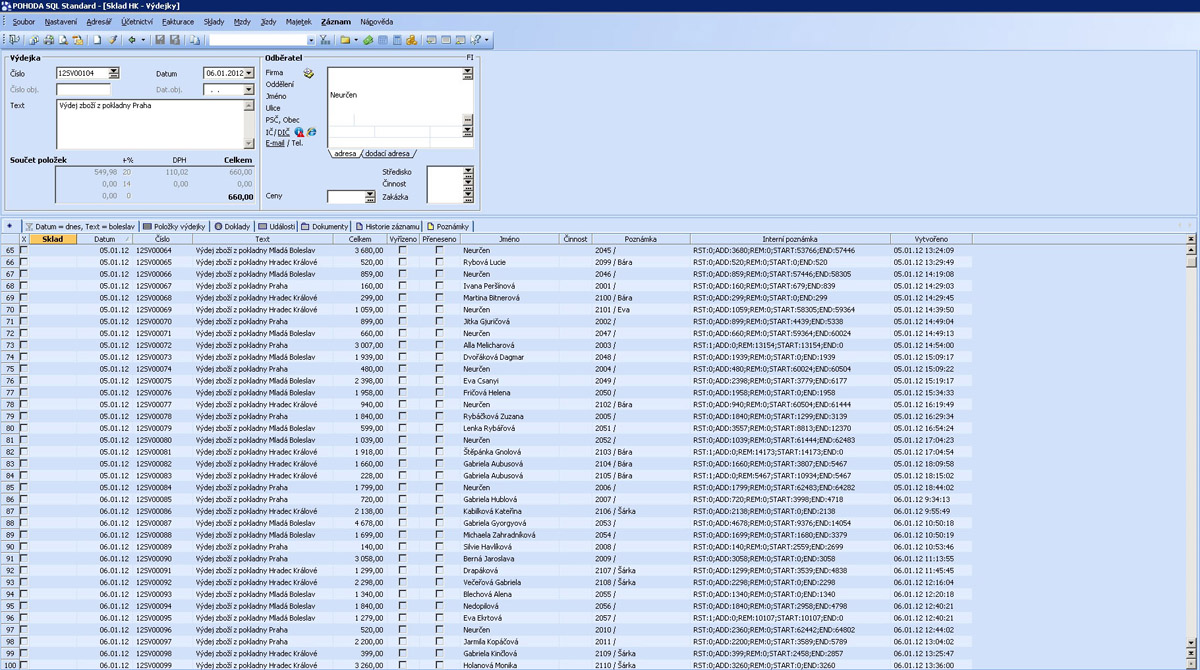1200x670 pixels.
Task: Click the gold coins icon in toolbar
Action: pyautogui.click(x=411, y=40)
